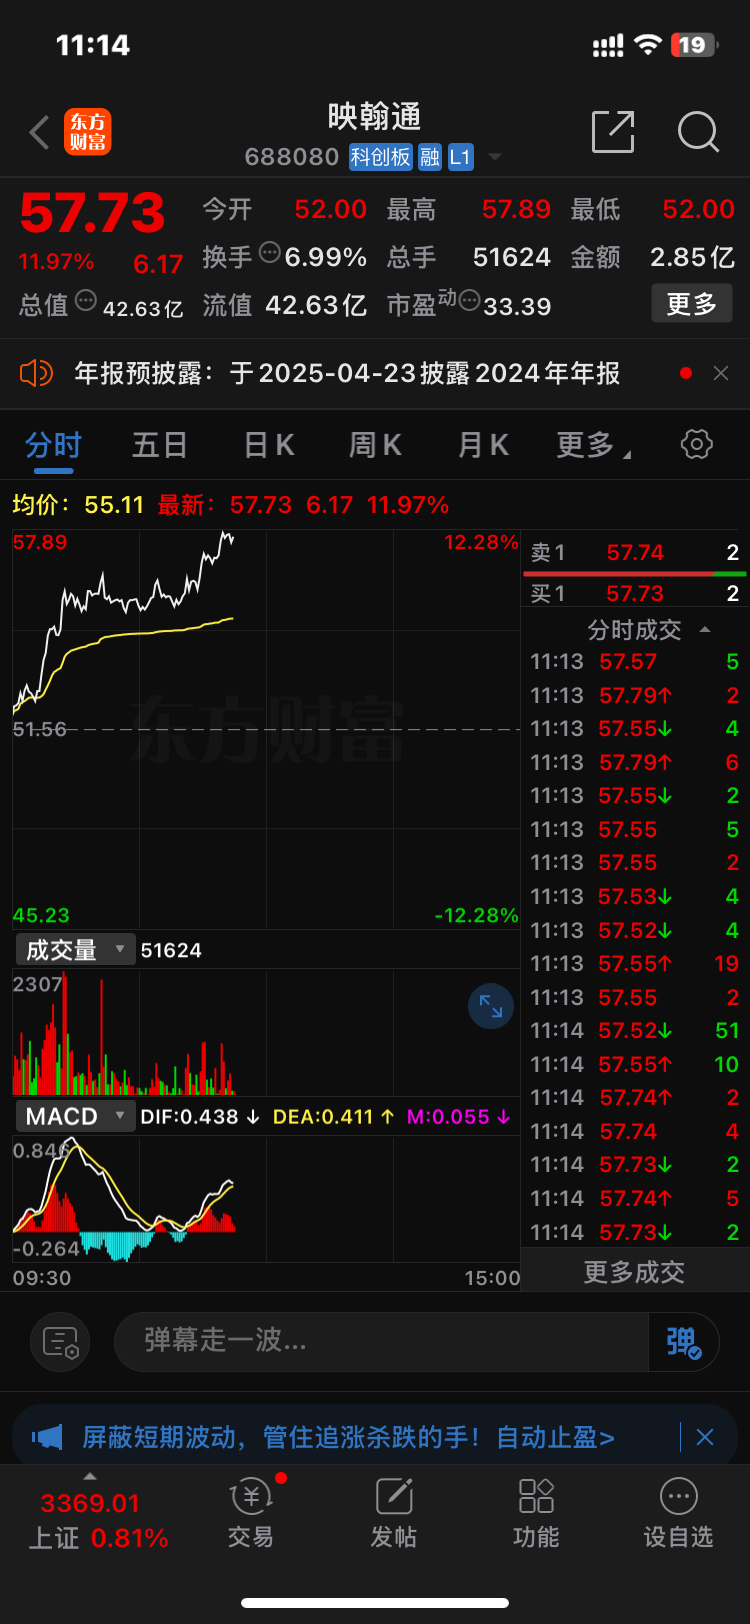750x1624 pixels.
Task: Tap info icon next to 市盈动
Action: point(469,300)
